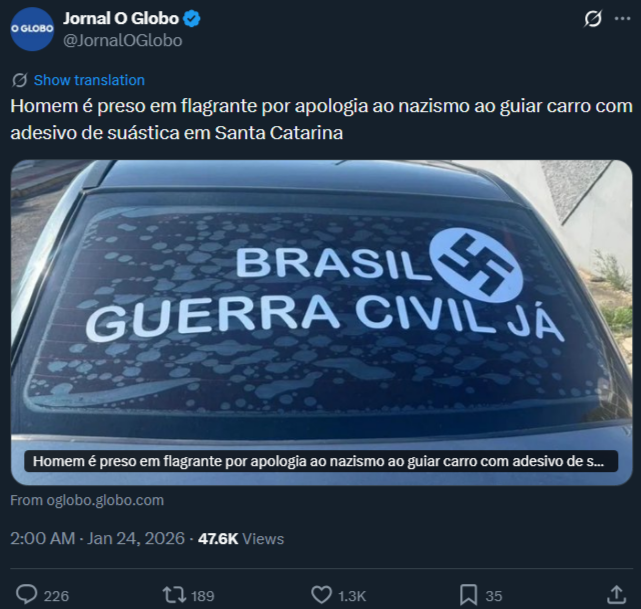Click the blue verified badge
Screen dimensions: 641x609
tap(192, 19)
